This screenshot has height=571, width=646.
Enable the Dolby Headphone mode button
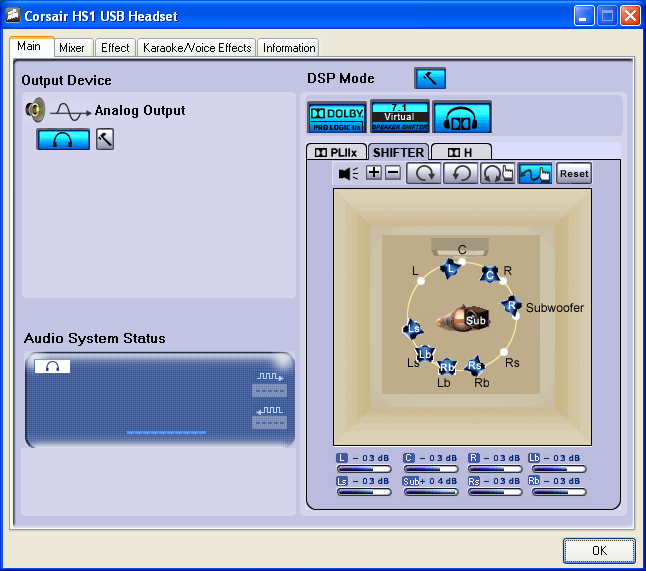(462, 117)
